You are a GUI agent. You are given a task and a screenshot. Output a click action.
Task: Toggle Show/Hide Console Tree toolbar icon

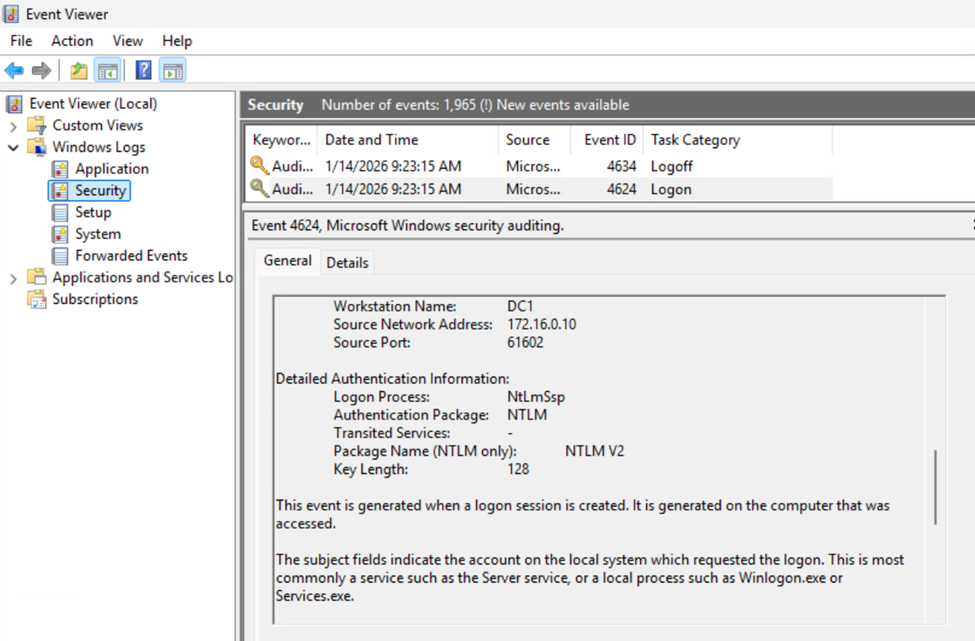click(x=108, y=70)
